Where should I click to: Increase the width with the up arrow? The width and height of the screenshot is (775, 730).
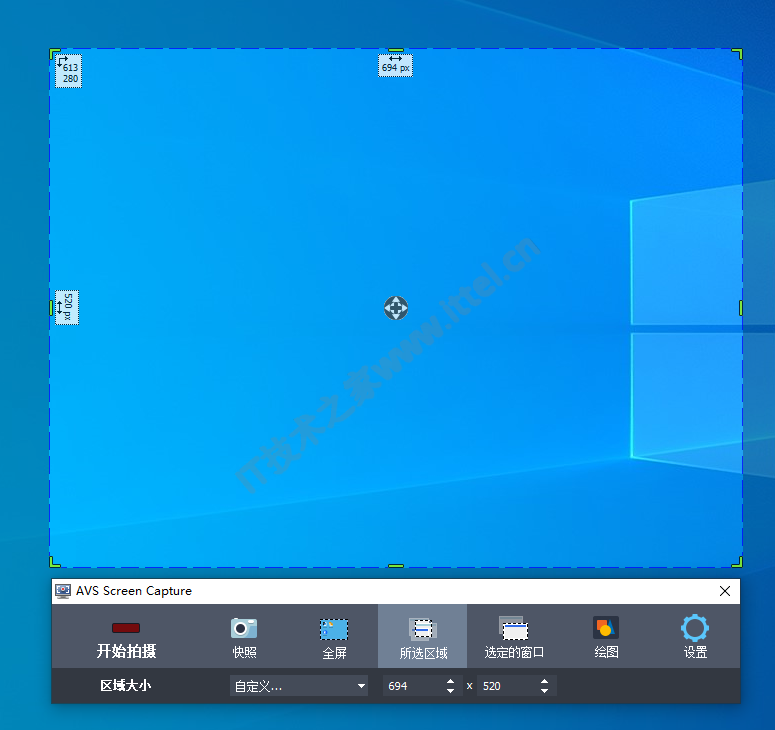point(450,681)
